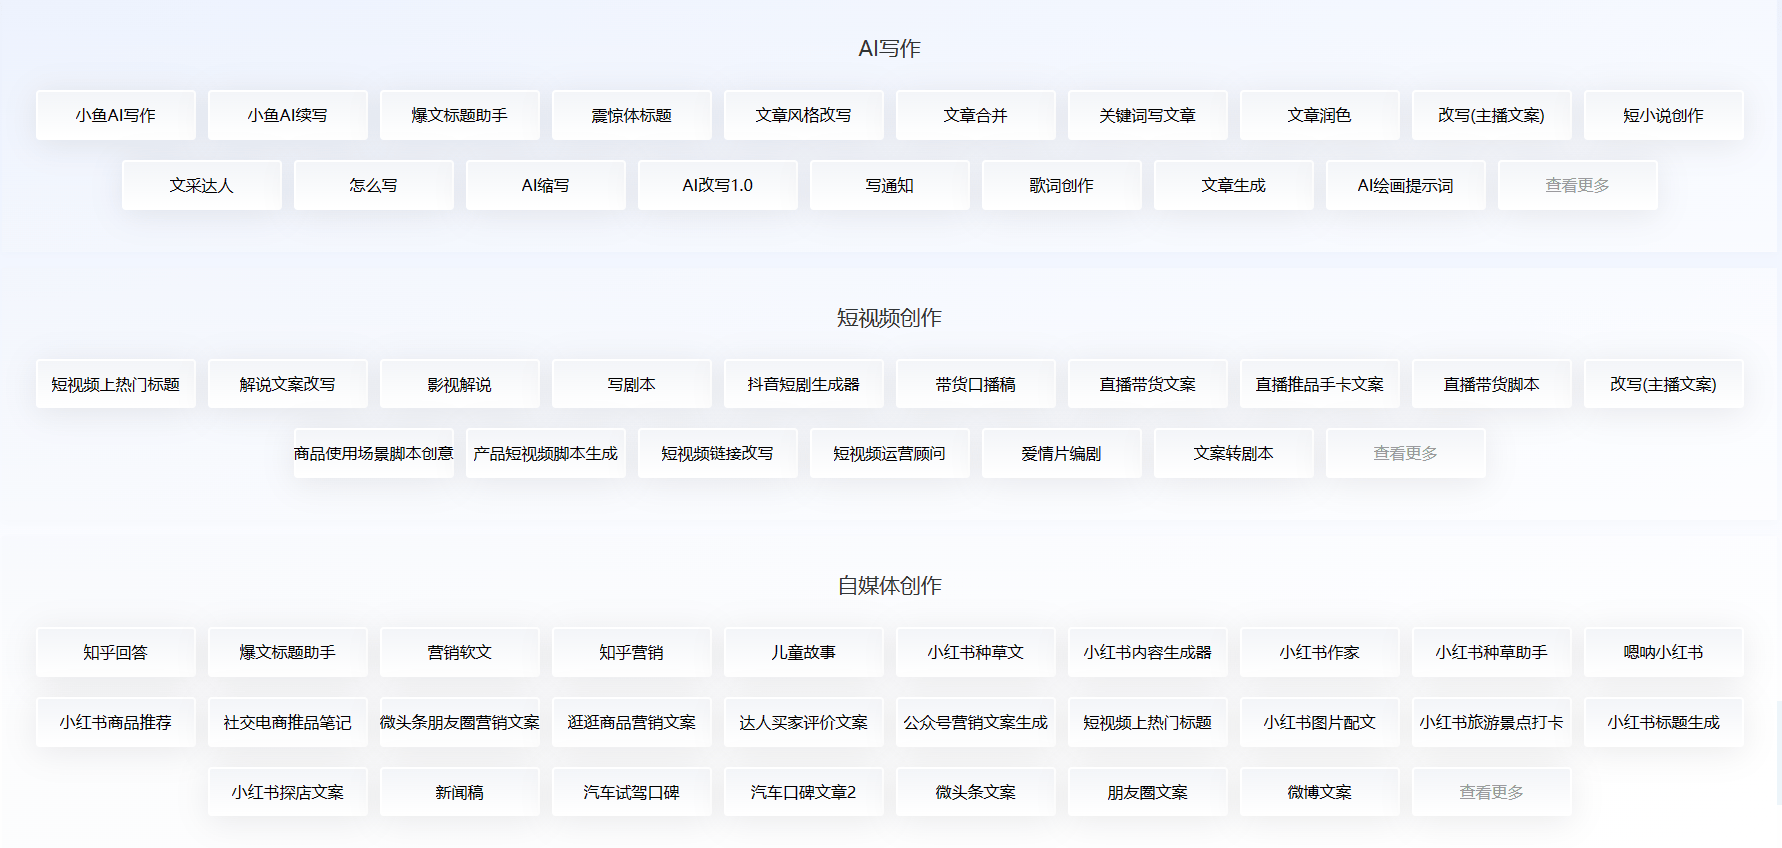
Task: Launch the 短小说创作 tool
Action: [x=1664, y=115]
